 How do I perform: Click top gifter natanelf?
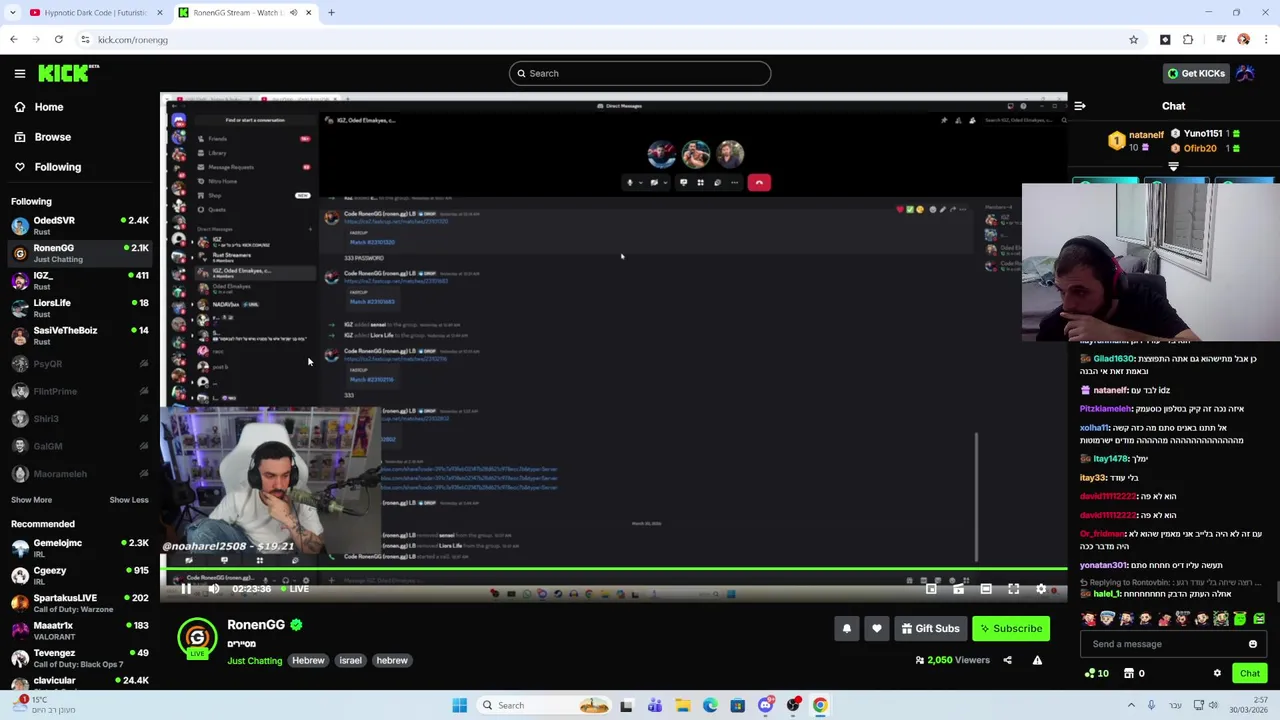click(1146, 134)
